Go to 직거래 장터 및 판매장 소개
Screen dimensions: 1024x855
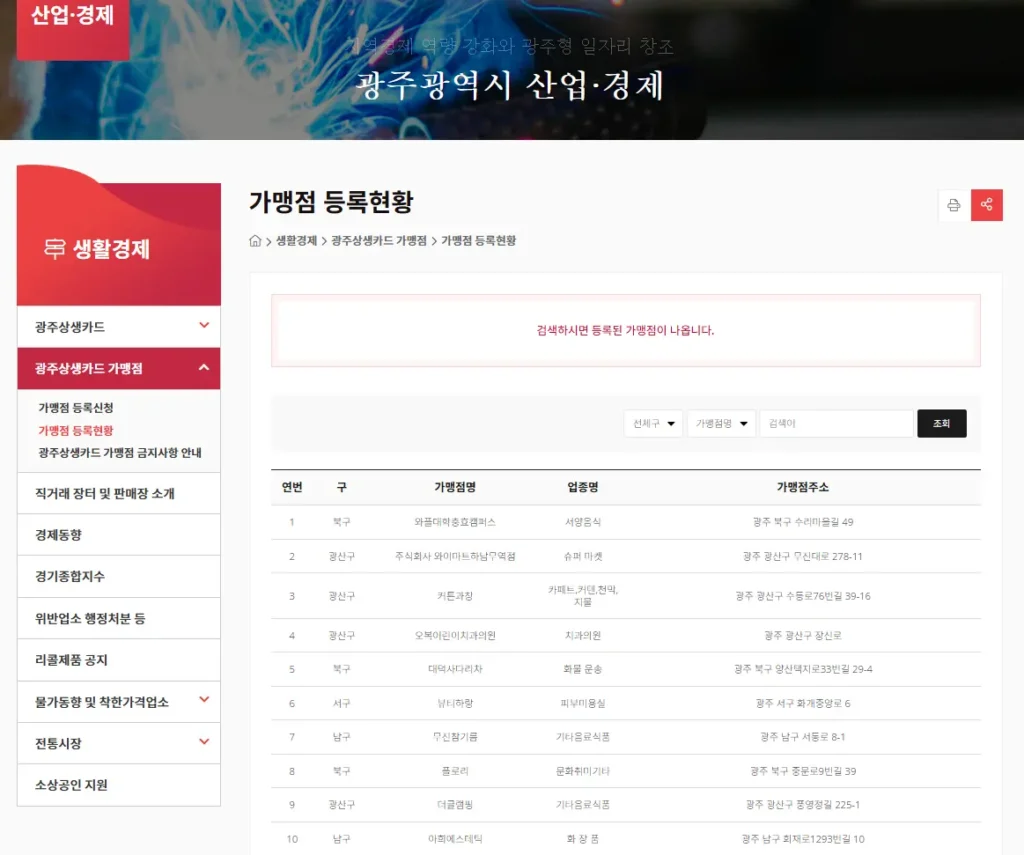[105, 493]
